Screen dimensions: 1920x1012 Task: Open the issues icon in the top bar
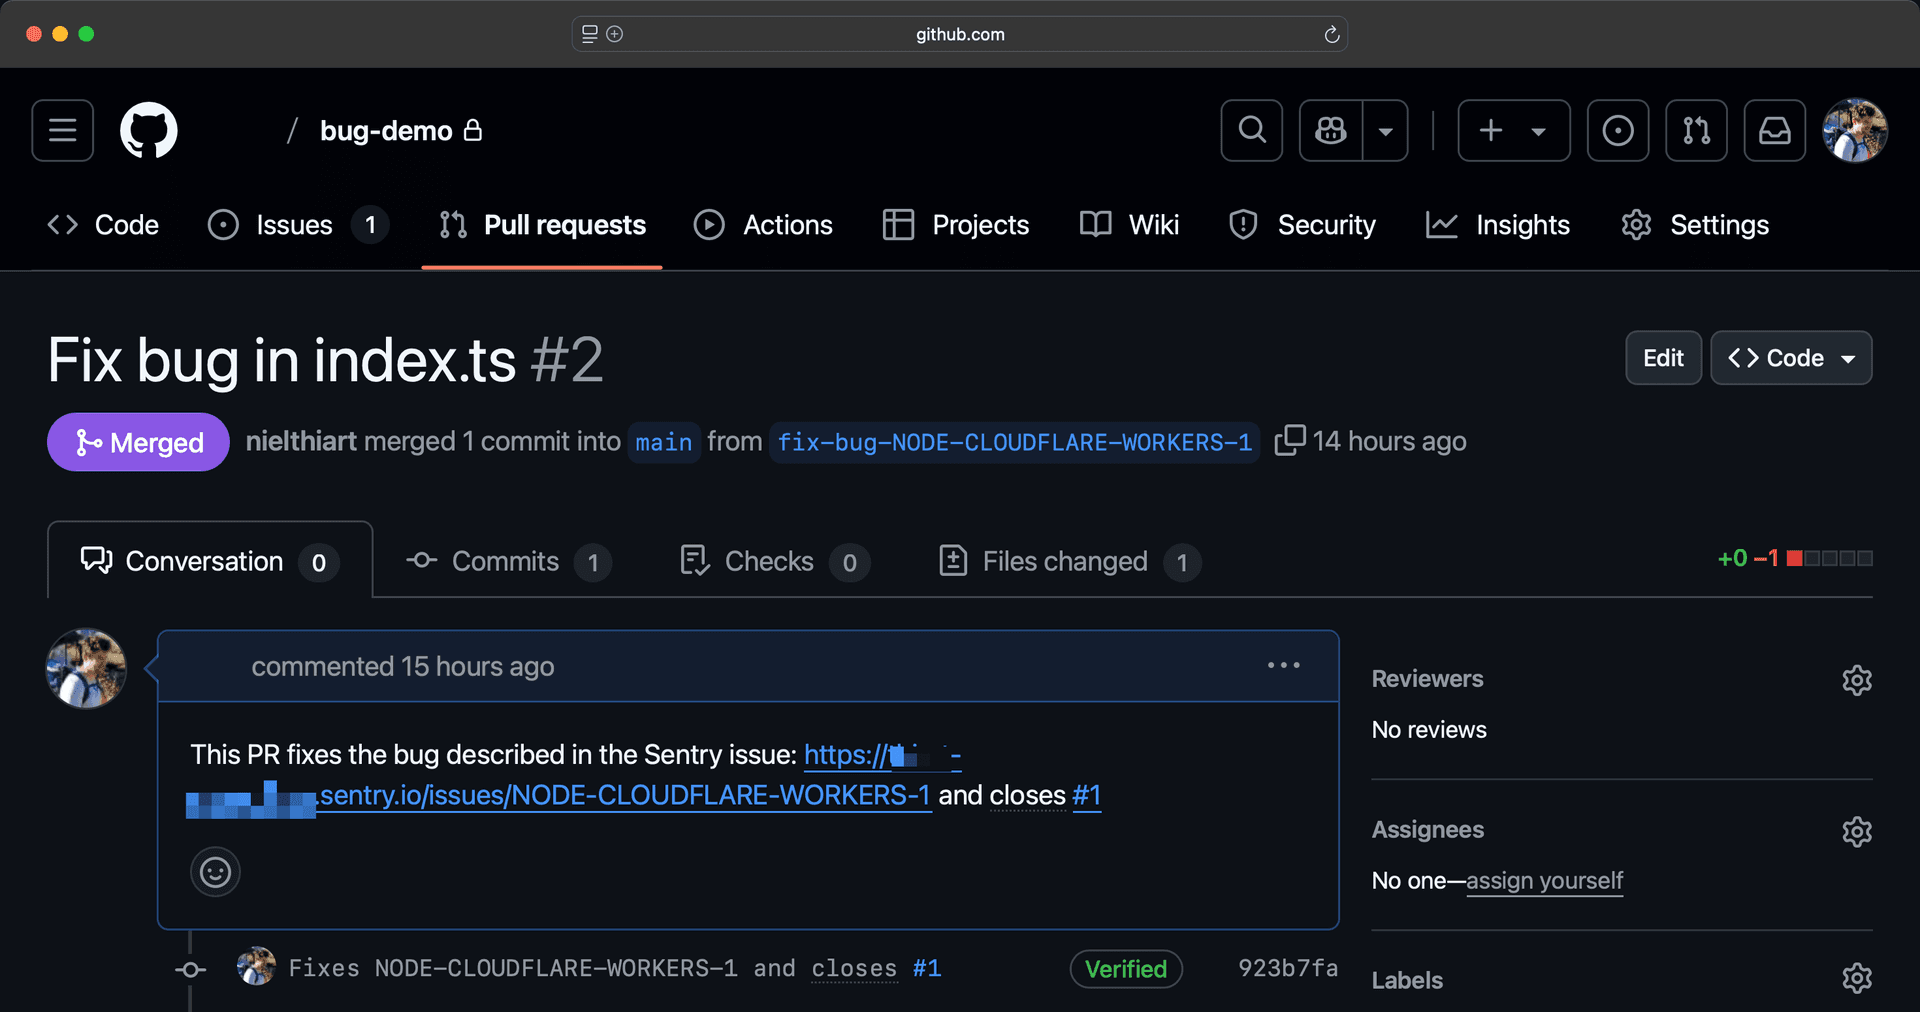point(1617,130)
